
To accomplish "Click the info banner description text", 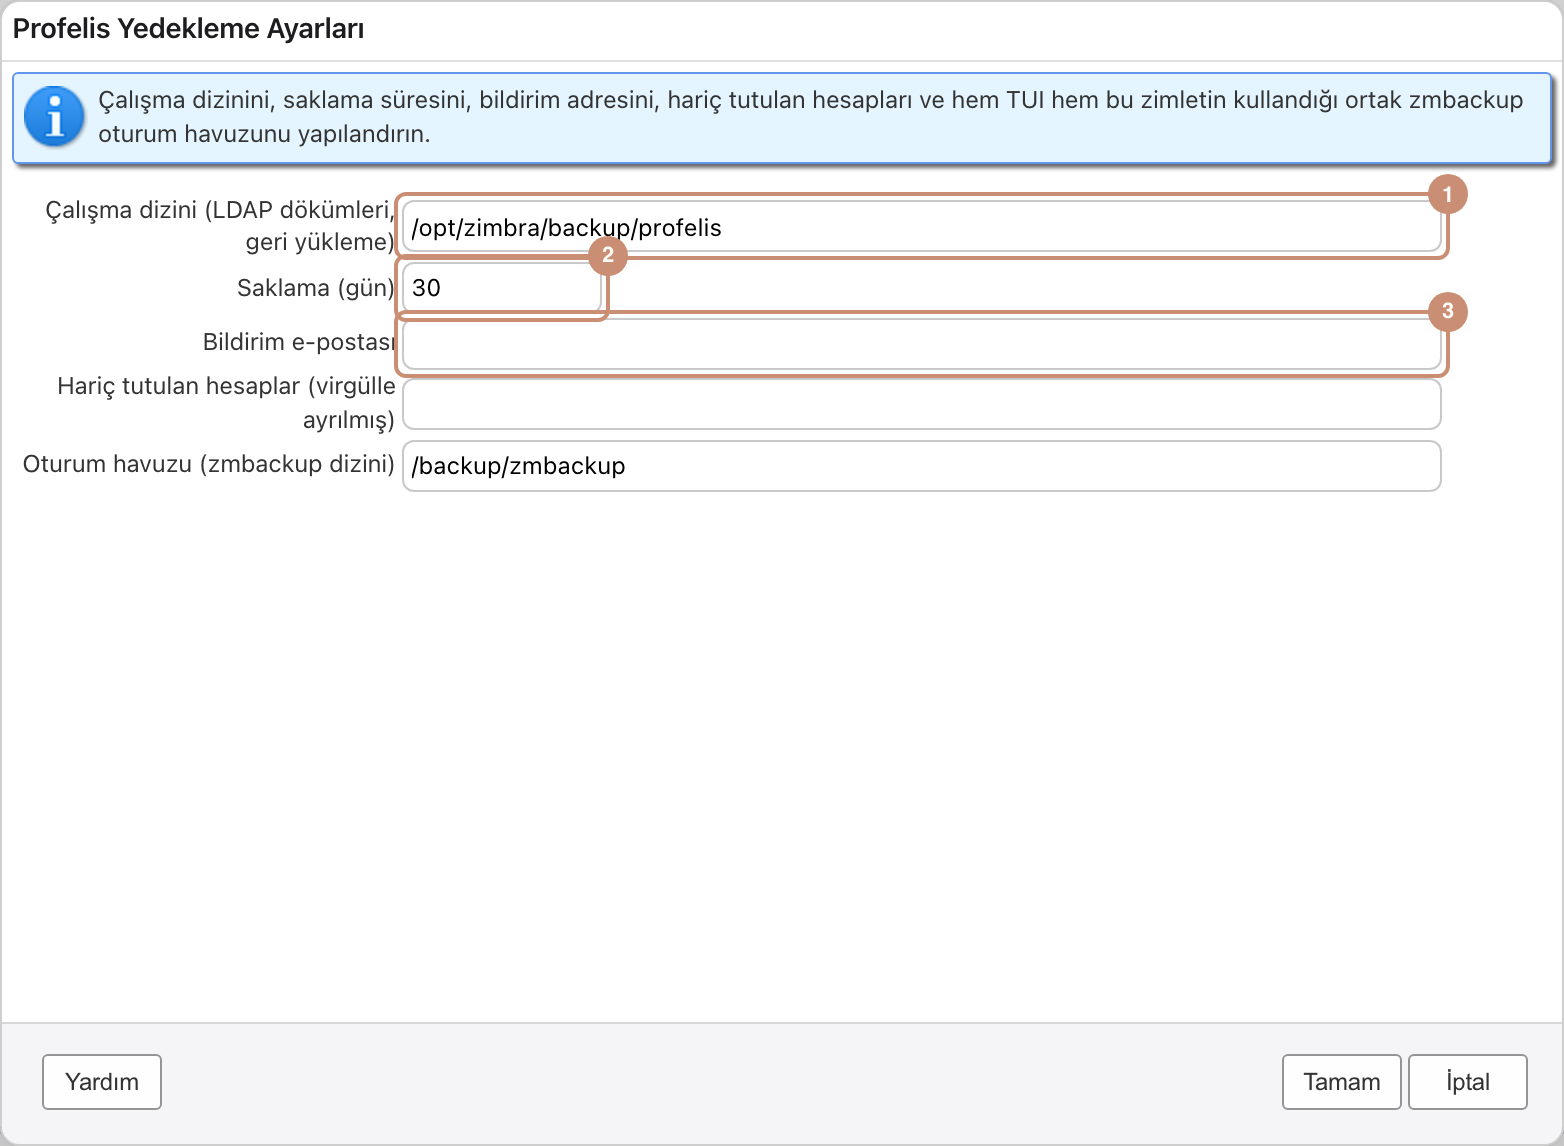I will pyautogui.click(x=810, y=117).
